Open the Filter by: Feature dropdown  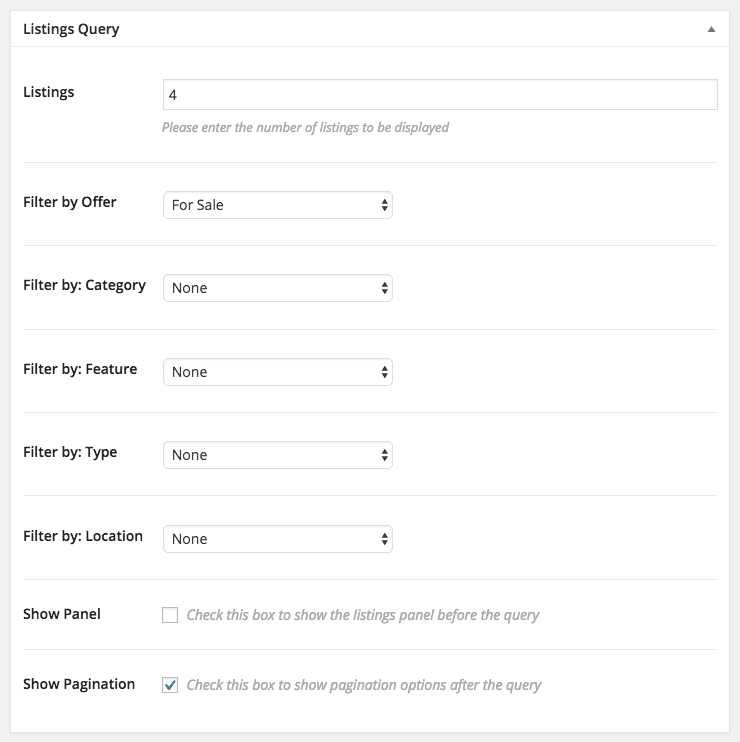point(278,372)
